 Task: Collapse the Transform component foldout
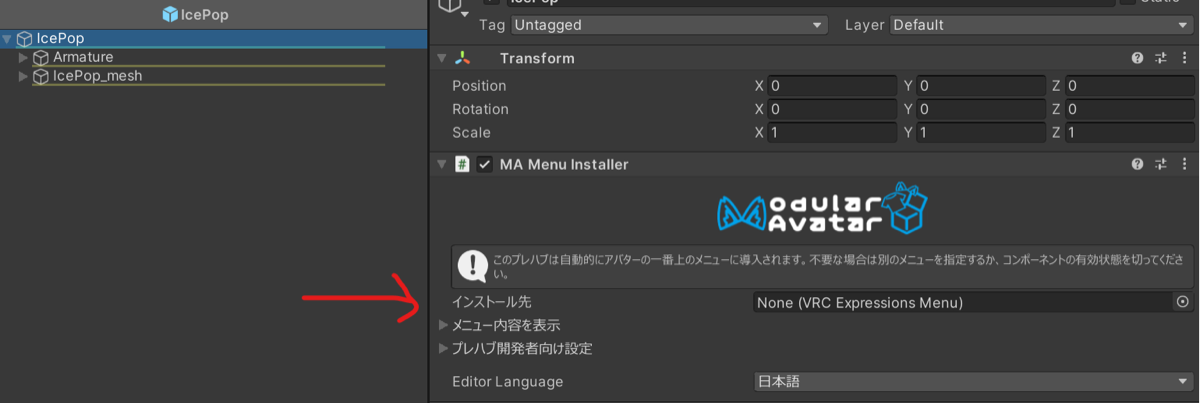(443, 59)
